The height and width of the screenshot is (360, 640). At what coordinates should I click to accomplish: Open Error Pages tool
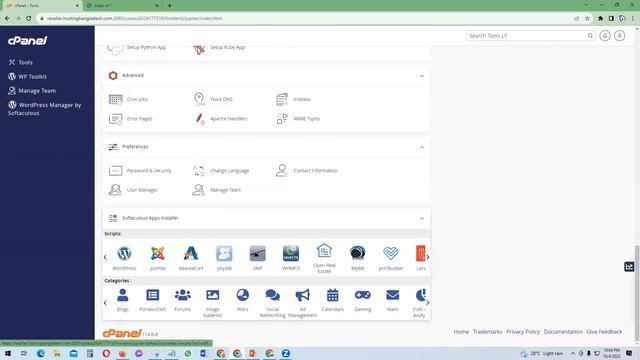tap(131, 118)
